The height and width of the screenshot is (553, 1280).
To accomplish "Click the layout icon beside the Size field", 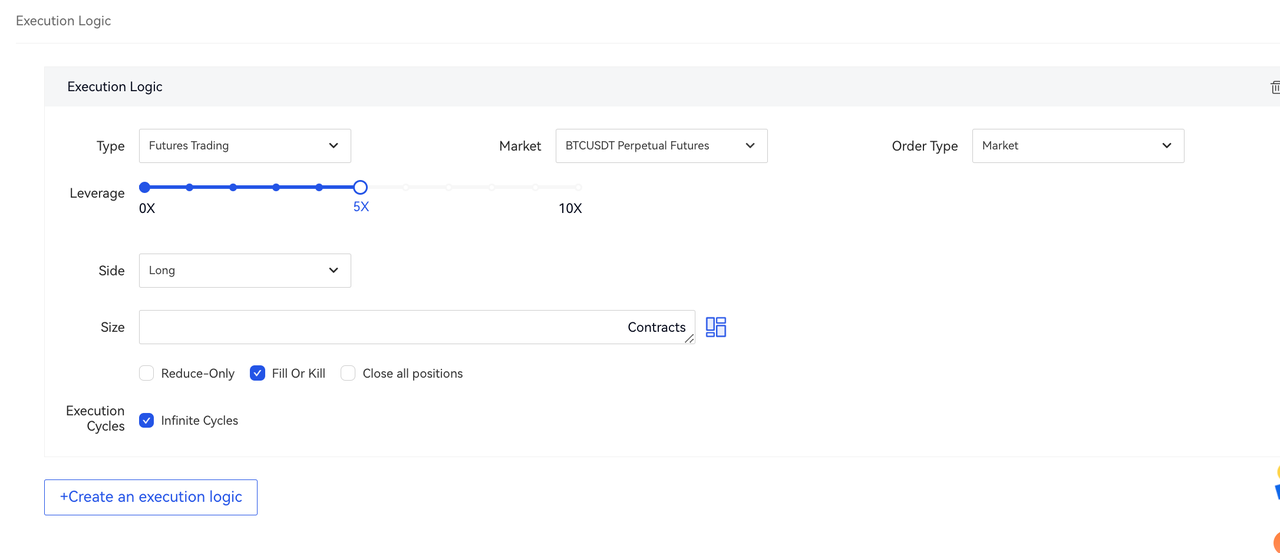I will (x=716, y=327).
